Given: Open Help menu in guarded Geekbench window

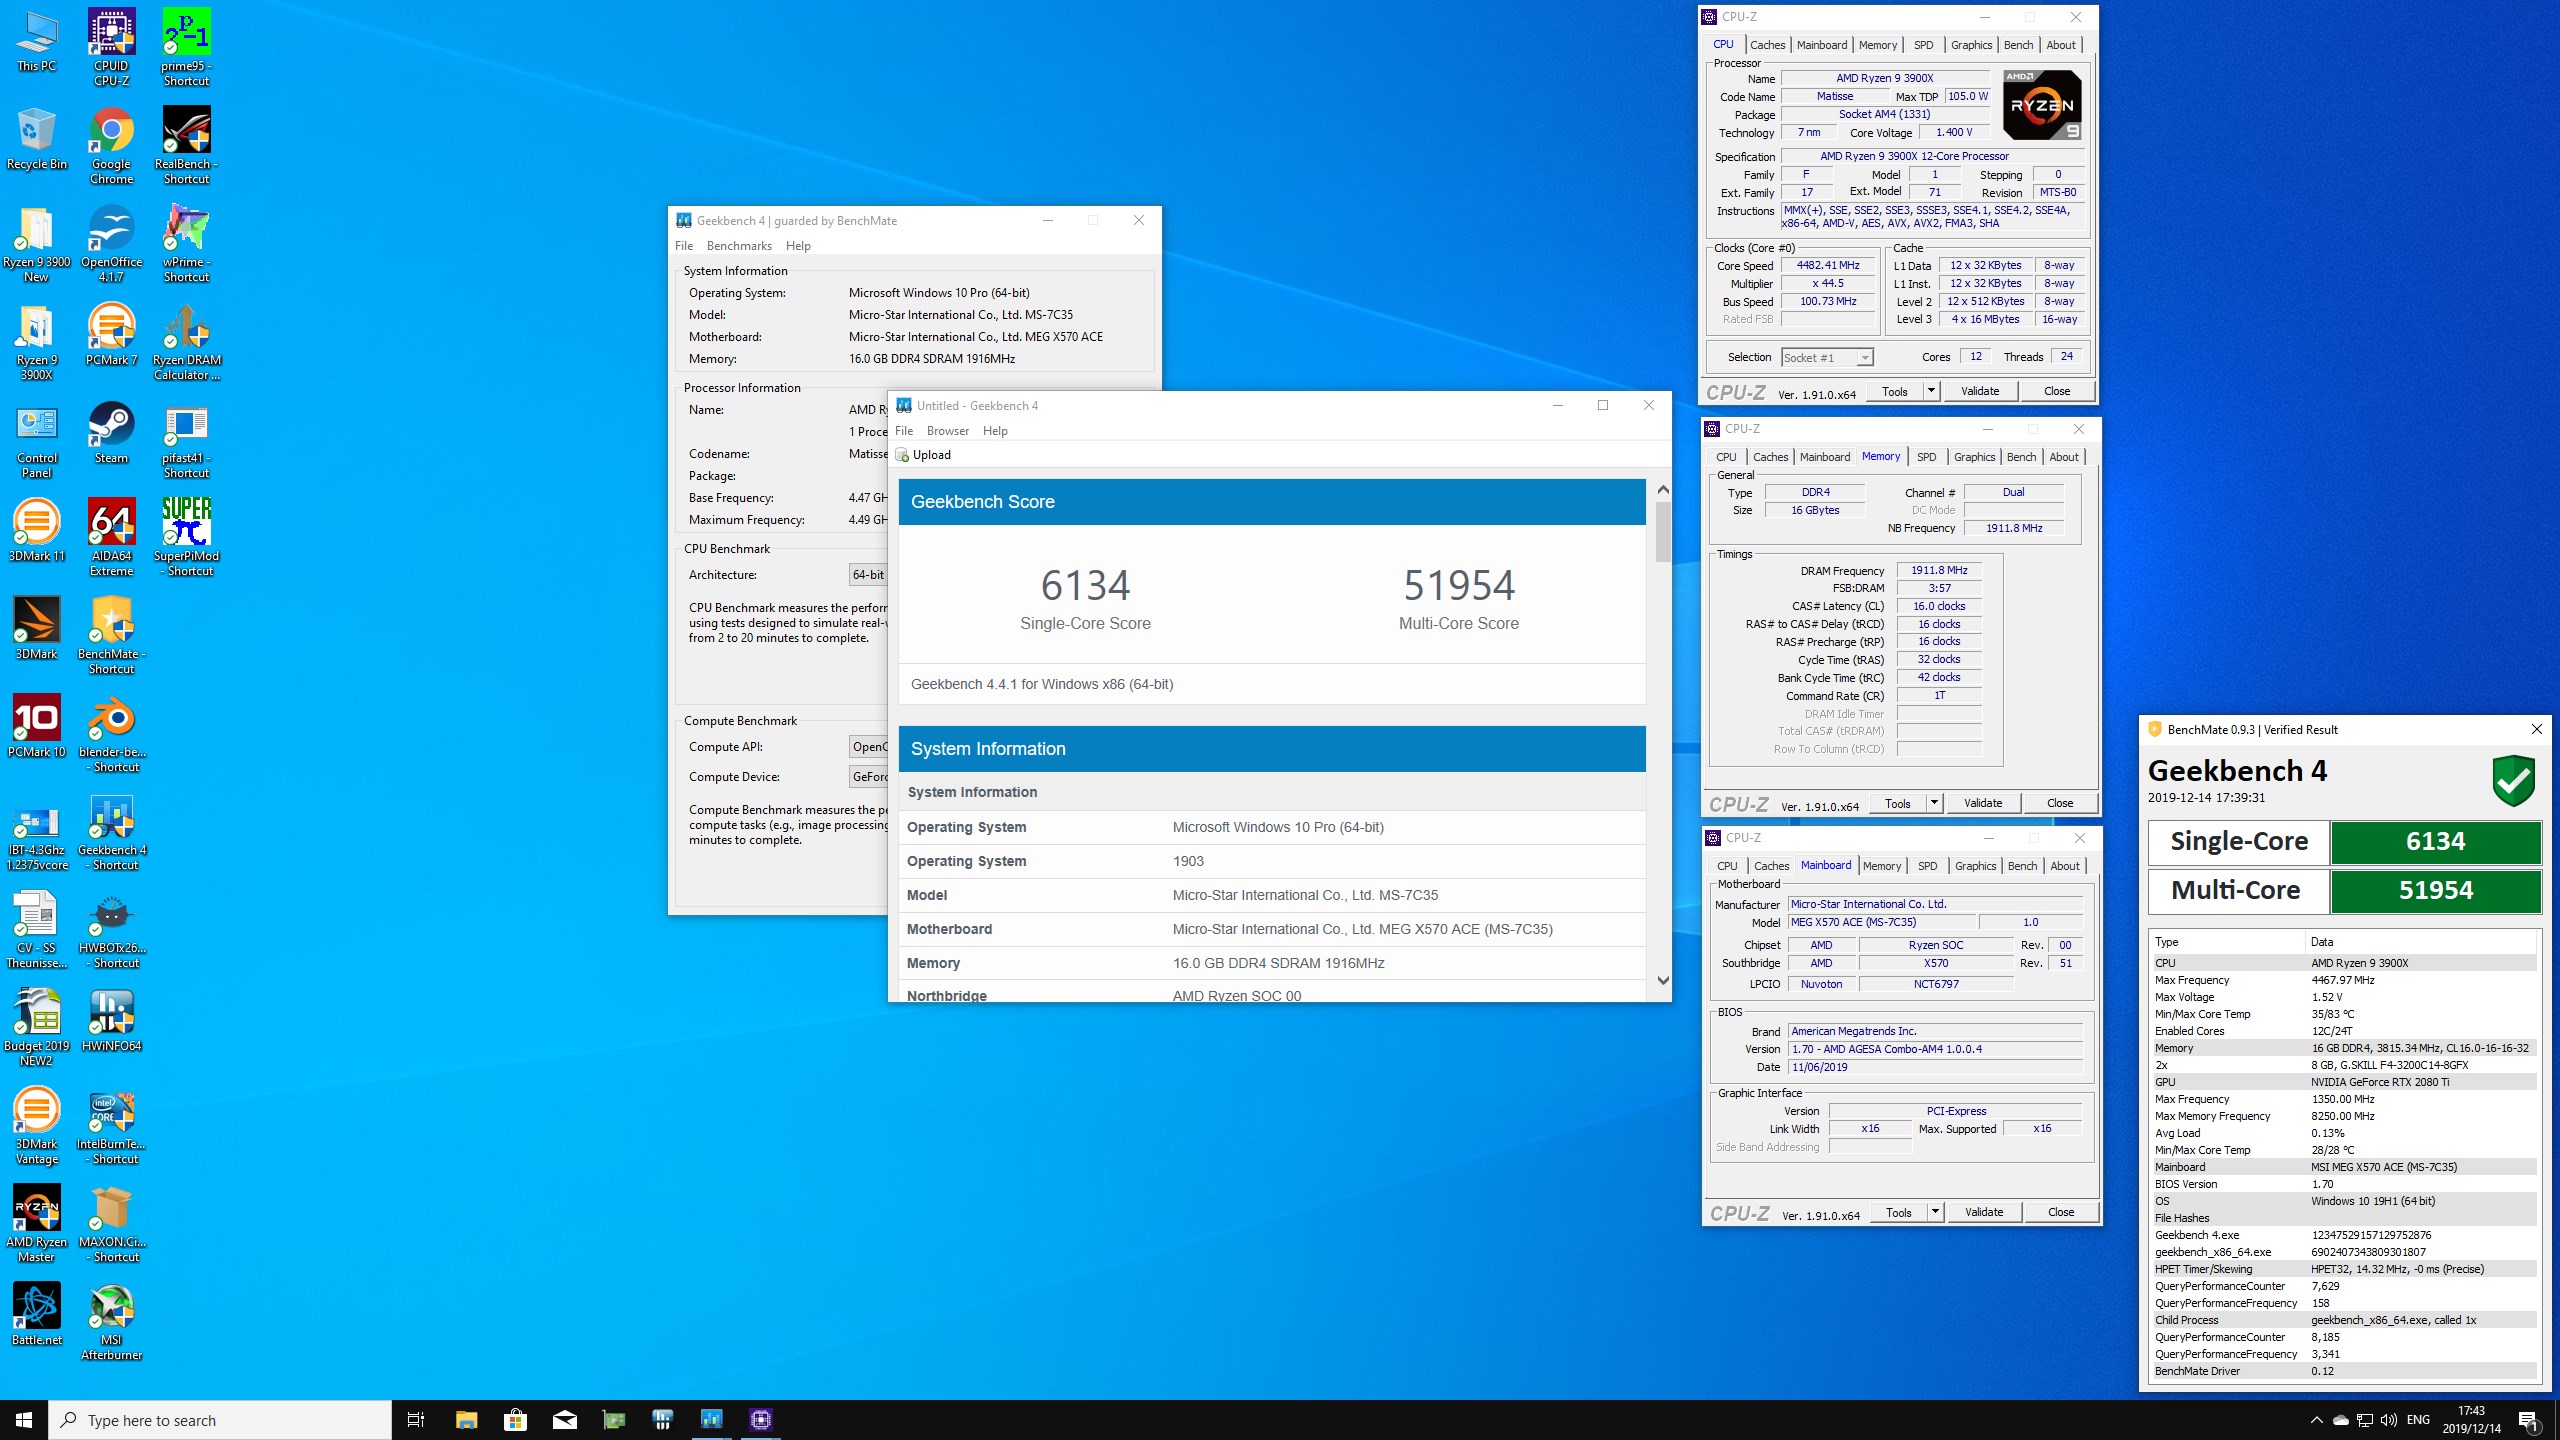Looking at the screenshot, I should point(798,246).
